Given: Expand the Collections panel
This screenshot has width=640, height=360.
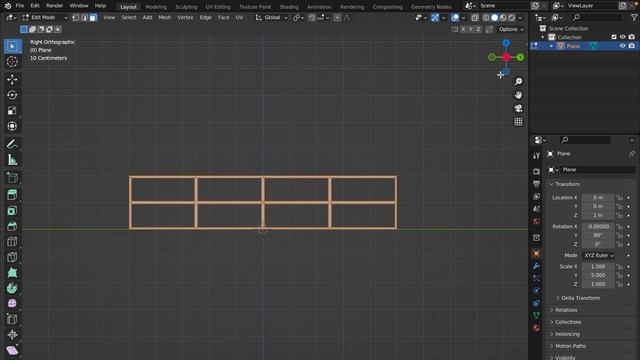Looking at the screenshot, I should click(565, 322).
